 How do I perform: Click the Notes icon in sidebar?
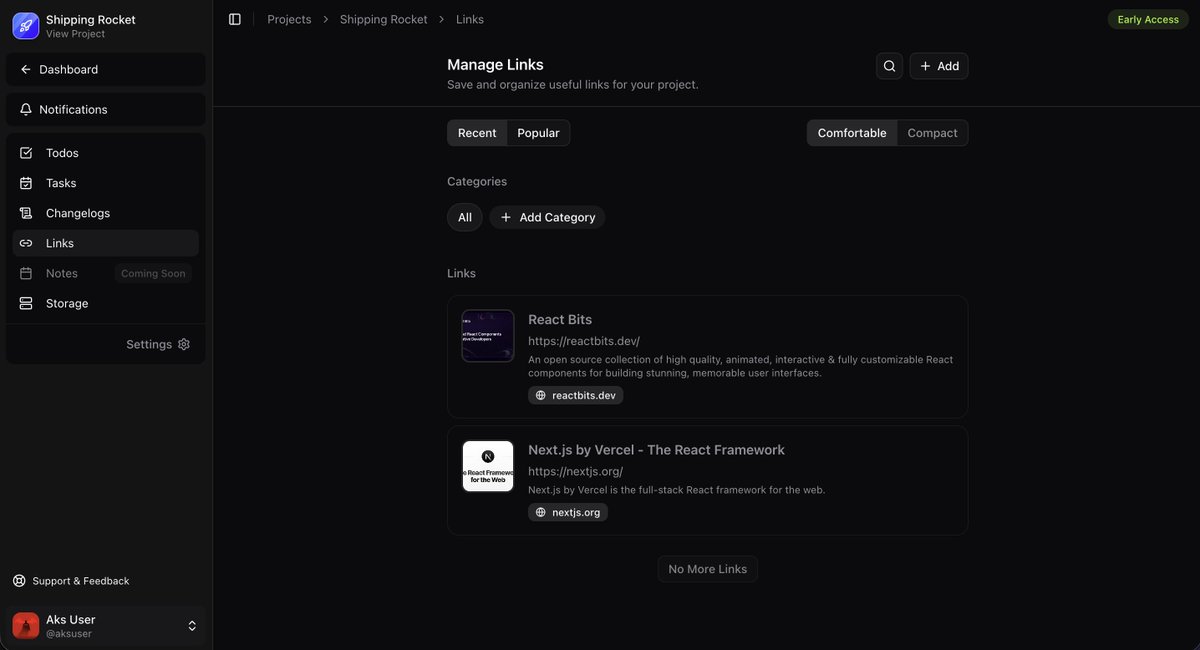[x=26, y=273]
